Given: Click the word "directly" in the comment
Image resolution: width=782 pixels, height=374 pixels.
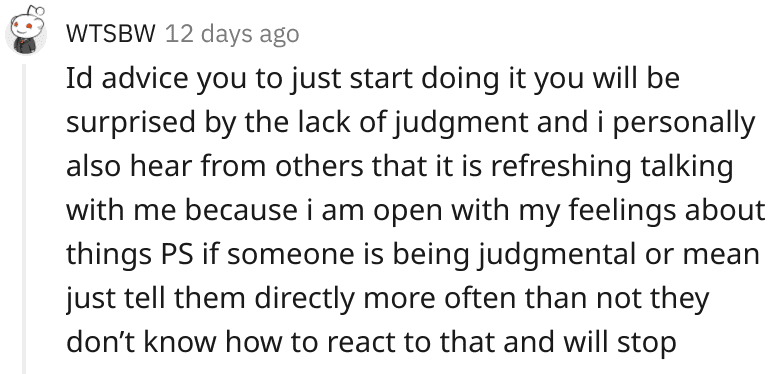Looking at the screenshot, I should point(305,299).
